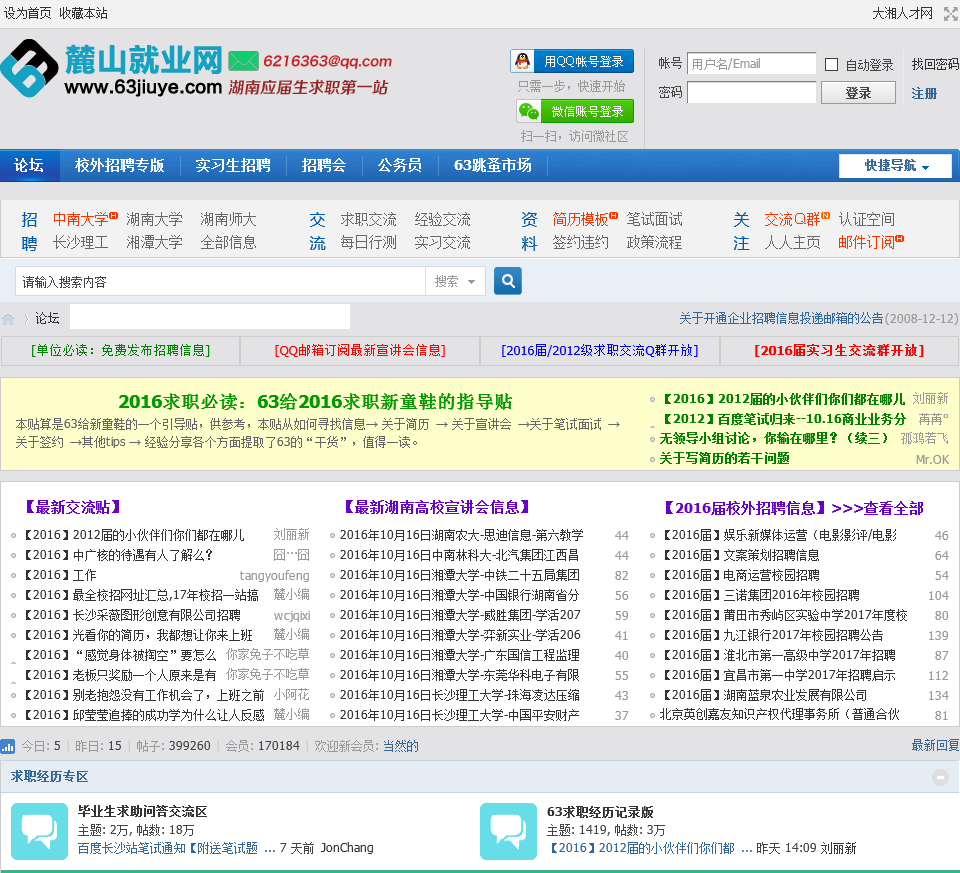960x873 pixels.
Task: Open the 63求职经历记录版 forum title
Action: pyautogui.click(x=600, y=812)
